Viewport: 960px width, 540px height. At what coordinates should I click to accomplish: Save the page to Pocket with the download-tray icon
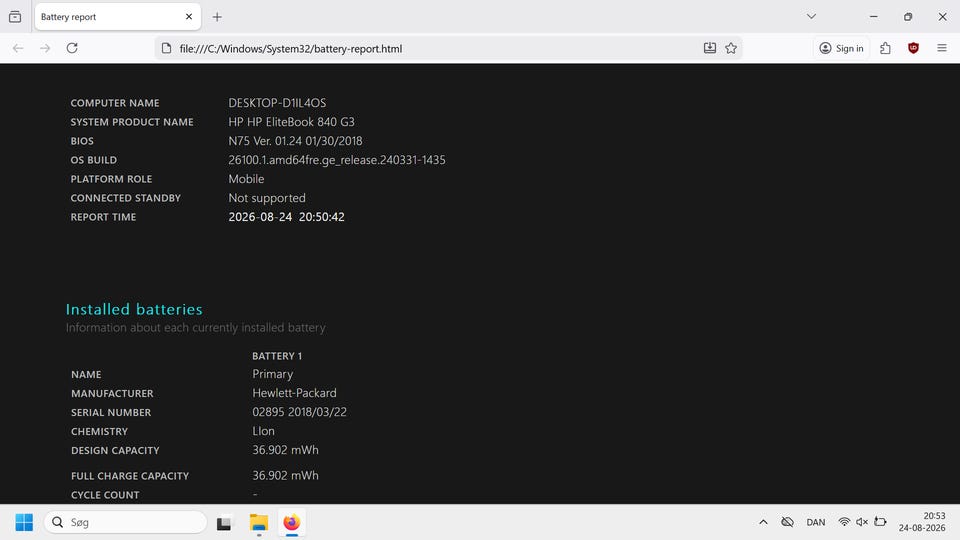click(x=710, y=48)
